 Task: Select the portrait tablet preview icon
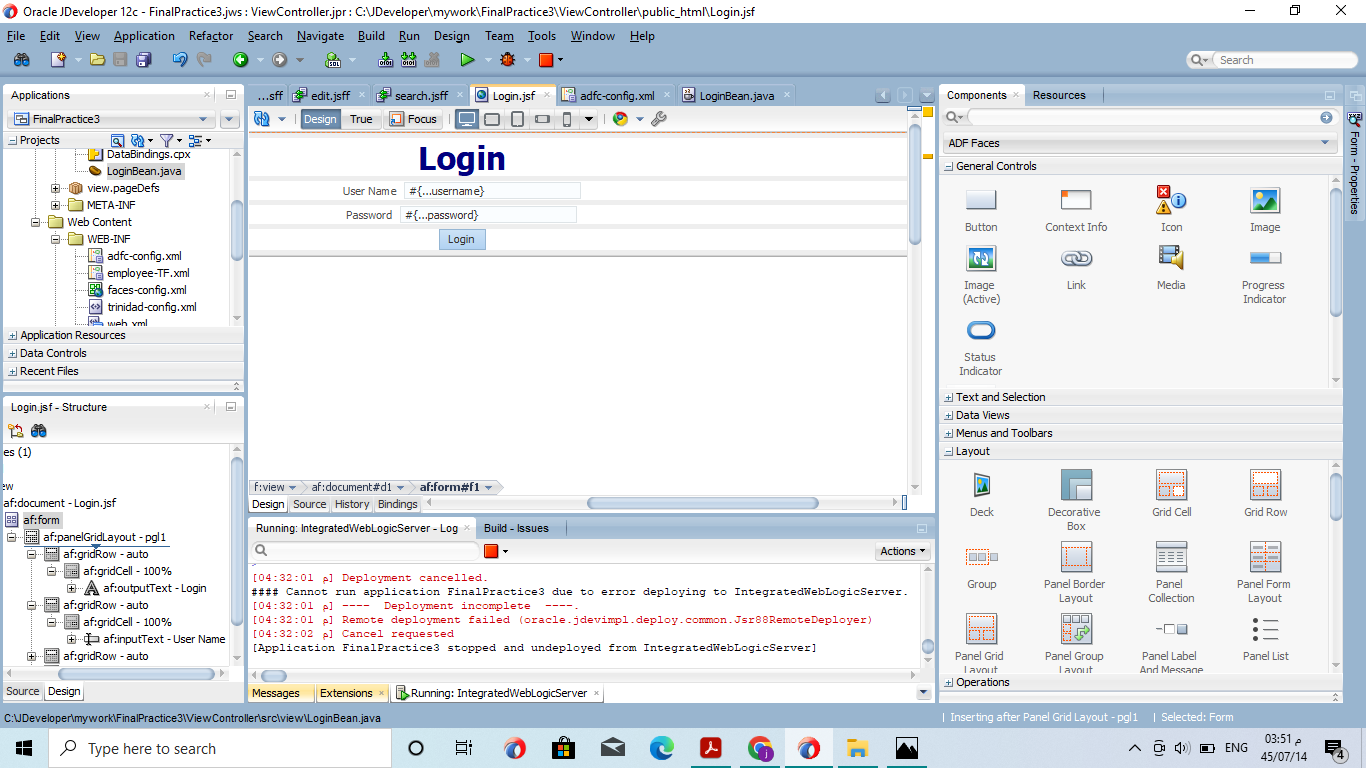pyautogui.click(x=517, y=119)
